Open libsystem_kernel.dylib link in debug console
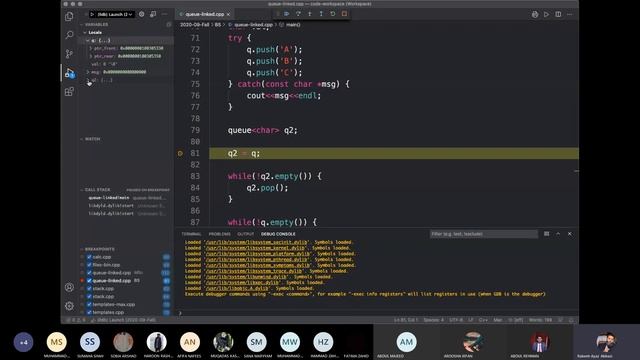This screenshot has height=360, width=640. [x=256, y=248]
